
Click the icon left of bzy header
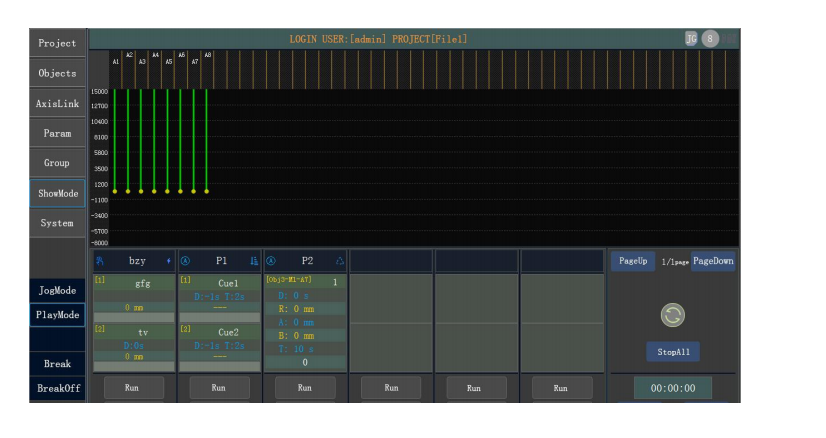point(98,261)
